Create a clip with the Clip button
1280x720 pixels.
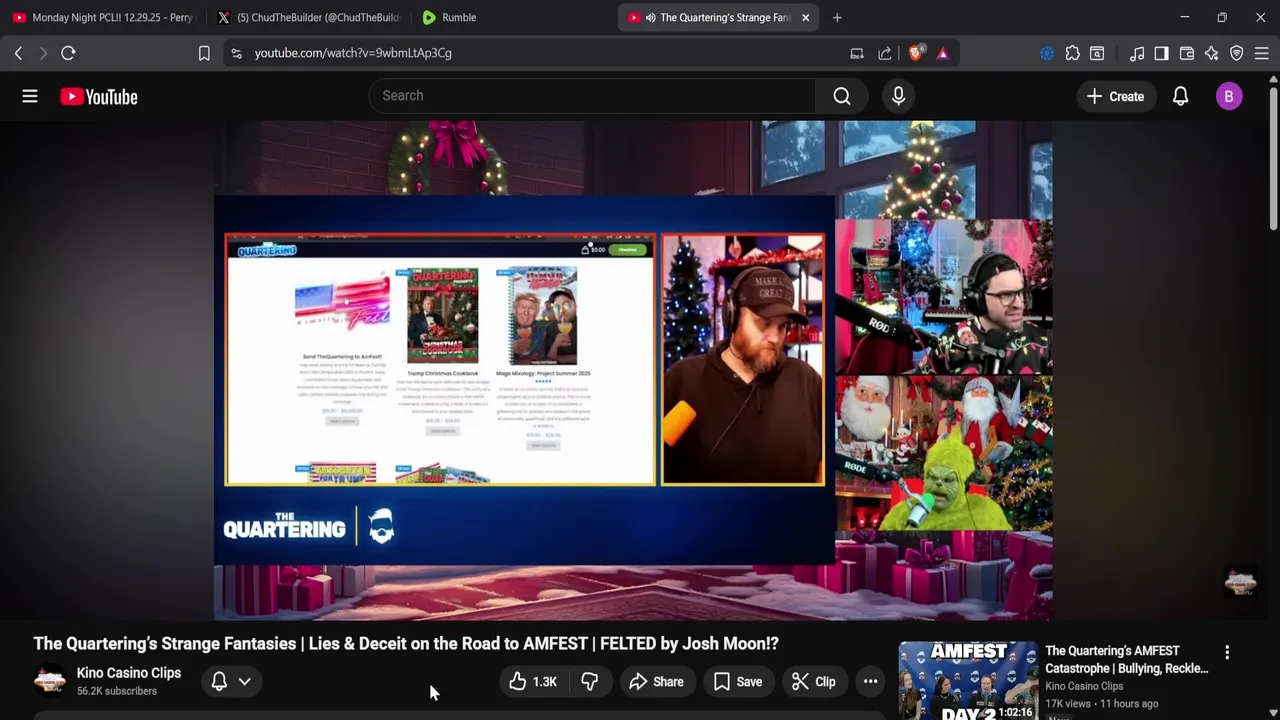pos(814,682)
